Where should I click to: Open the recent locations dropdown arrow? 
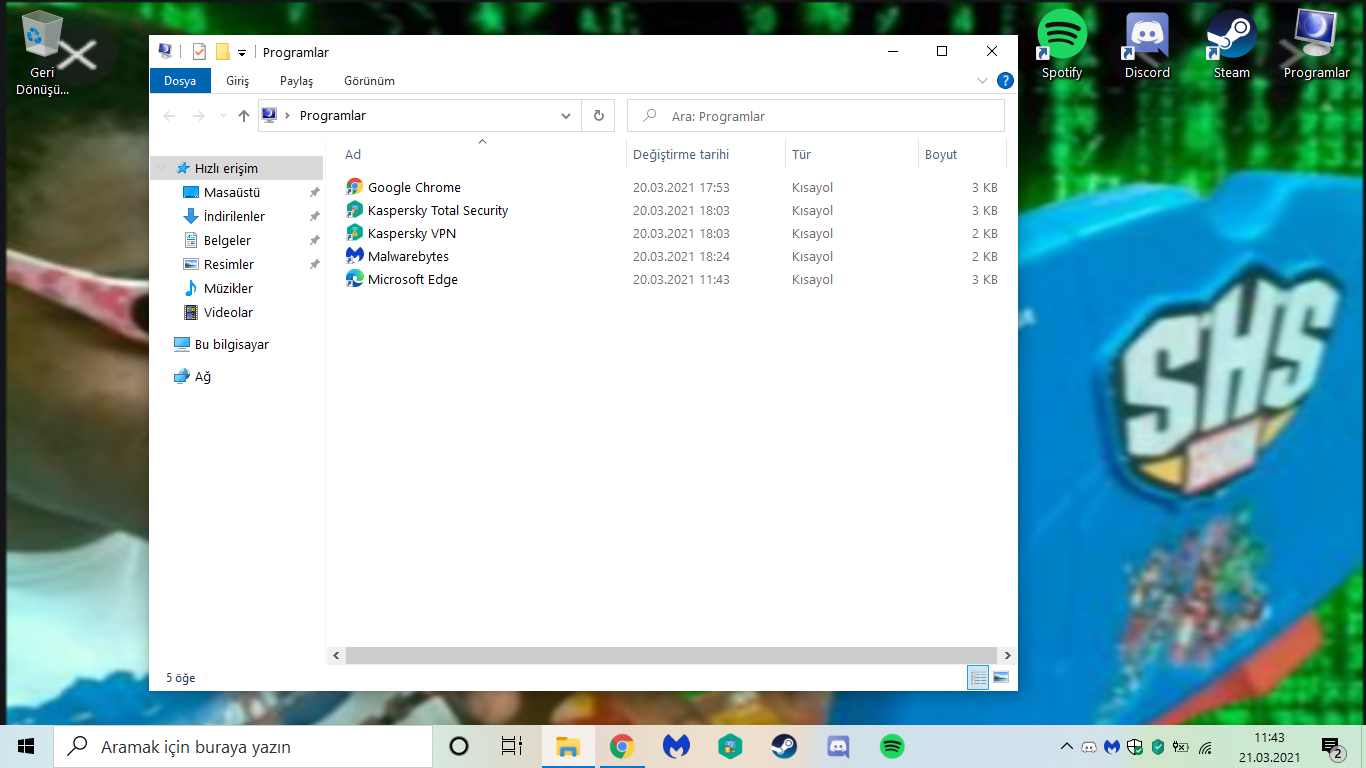[221, 116]
